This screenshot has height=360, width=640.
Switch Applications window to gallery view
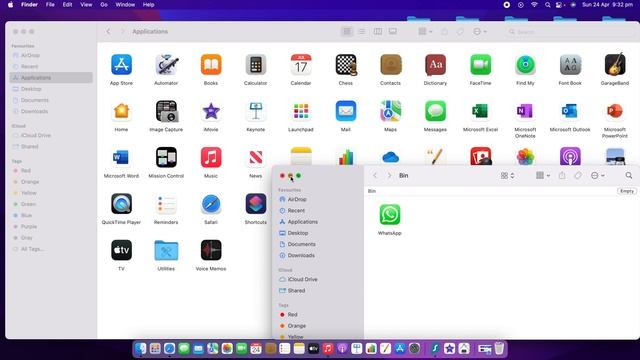click(393, 31)
